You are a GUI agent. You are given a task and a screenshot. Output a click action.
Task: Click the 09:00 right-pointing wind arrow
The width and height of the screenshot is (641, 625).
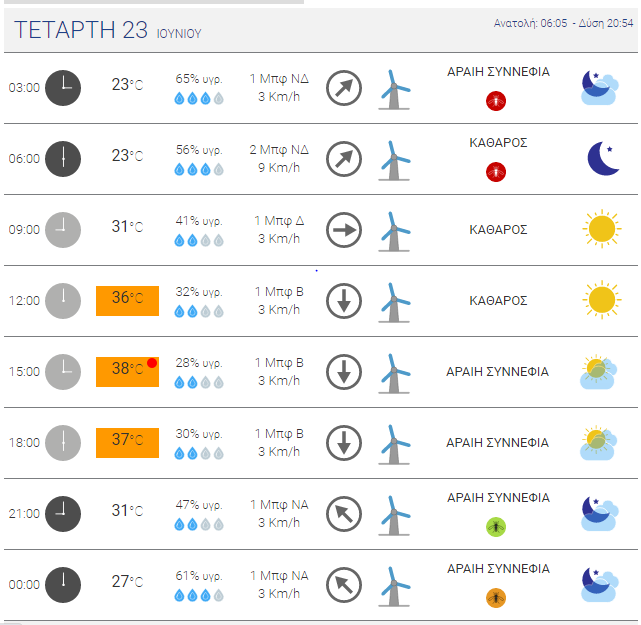click(x=344, y=230)
